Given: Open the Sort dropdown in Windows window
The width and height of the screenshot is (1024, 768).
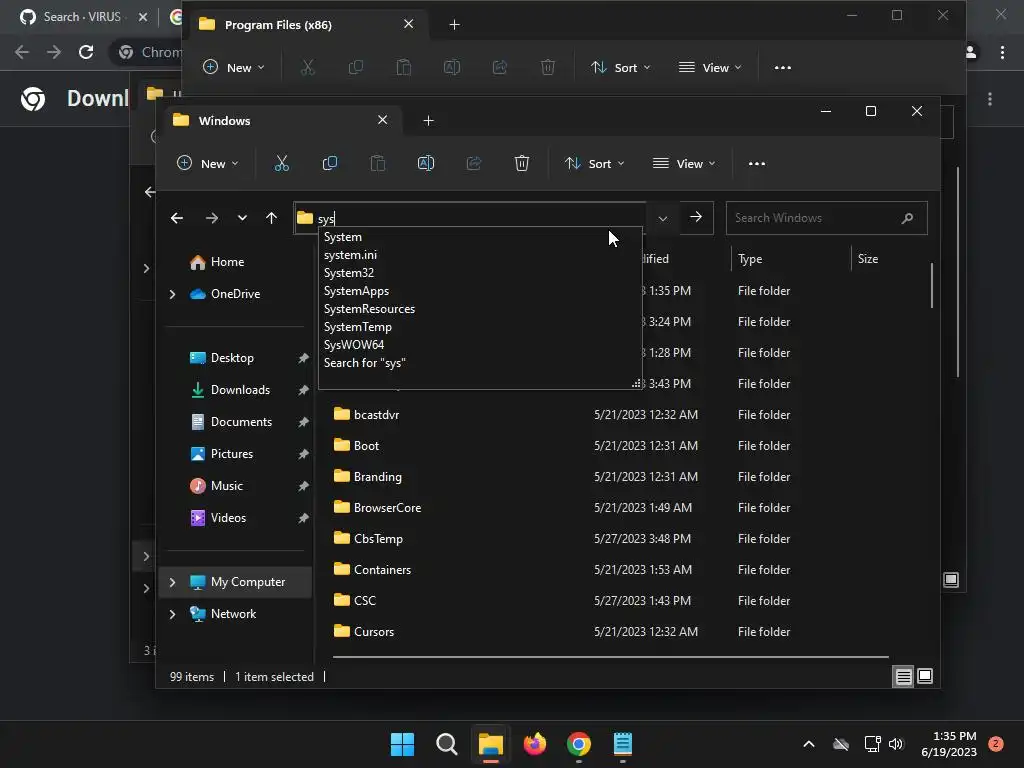Looking at the screenshot, I should point(595,163).
